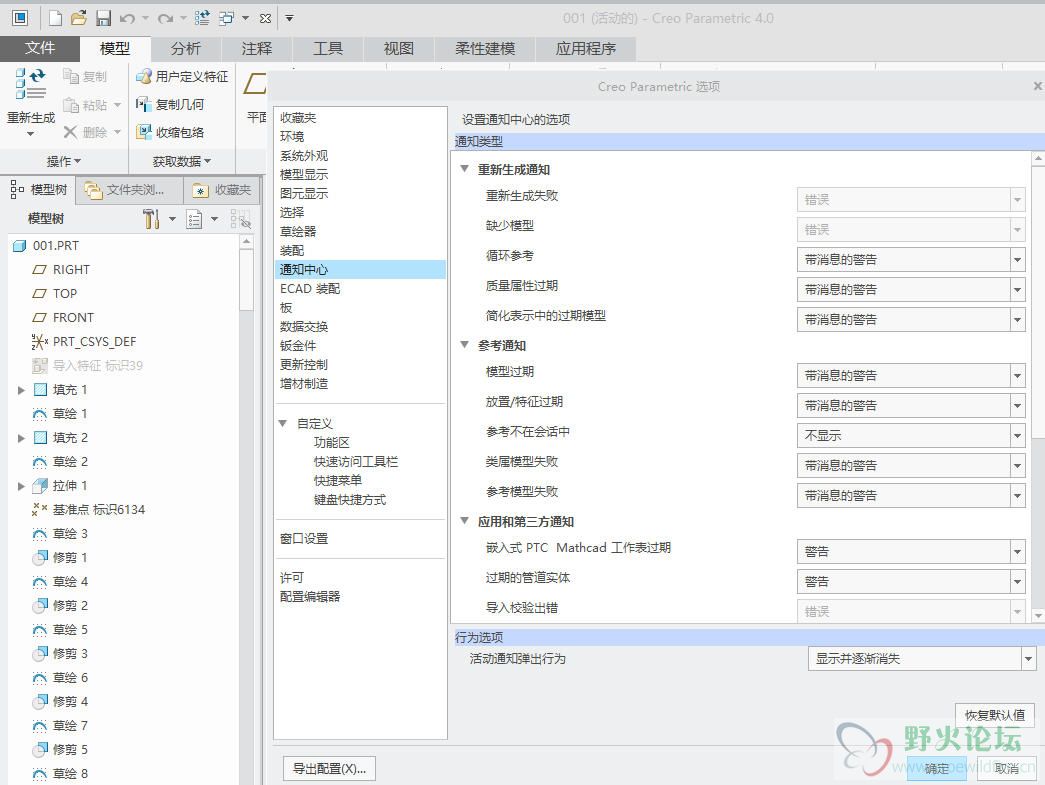1045x785 pixels.
Task: Open the 获取数据 group dropdown
Action: tap(182, 161)
